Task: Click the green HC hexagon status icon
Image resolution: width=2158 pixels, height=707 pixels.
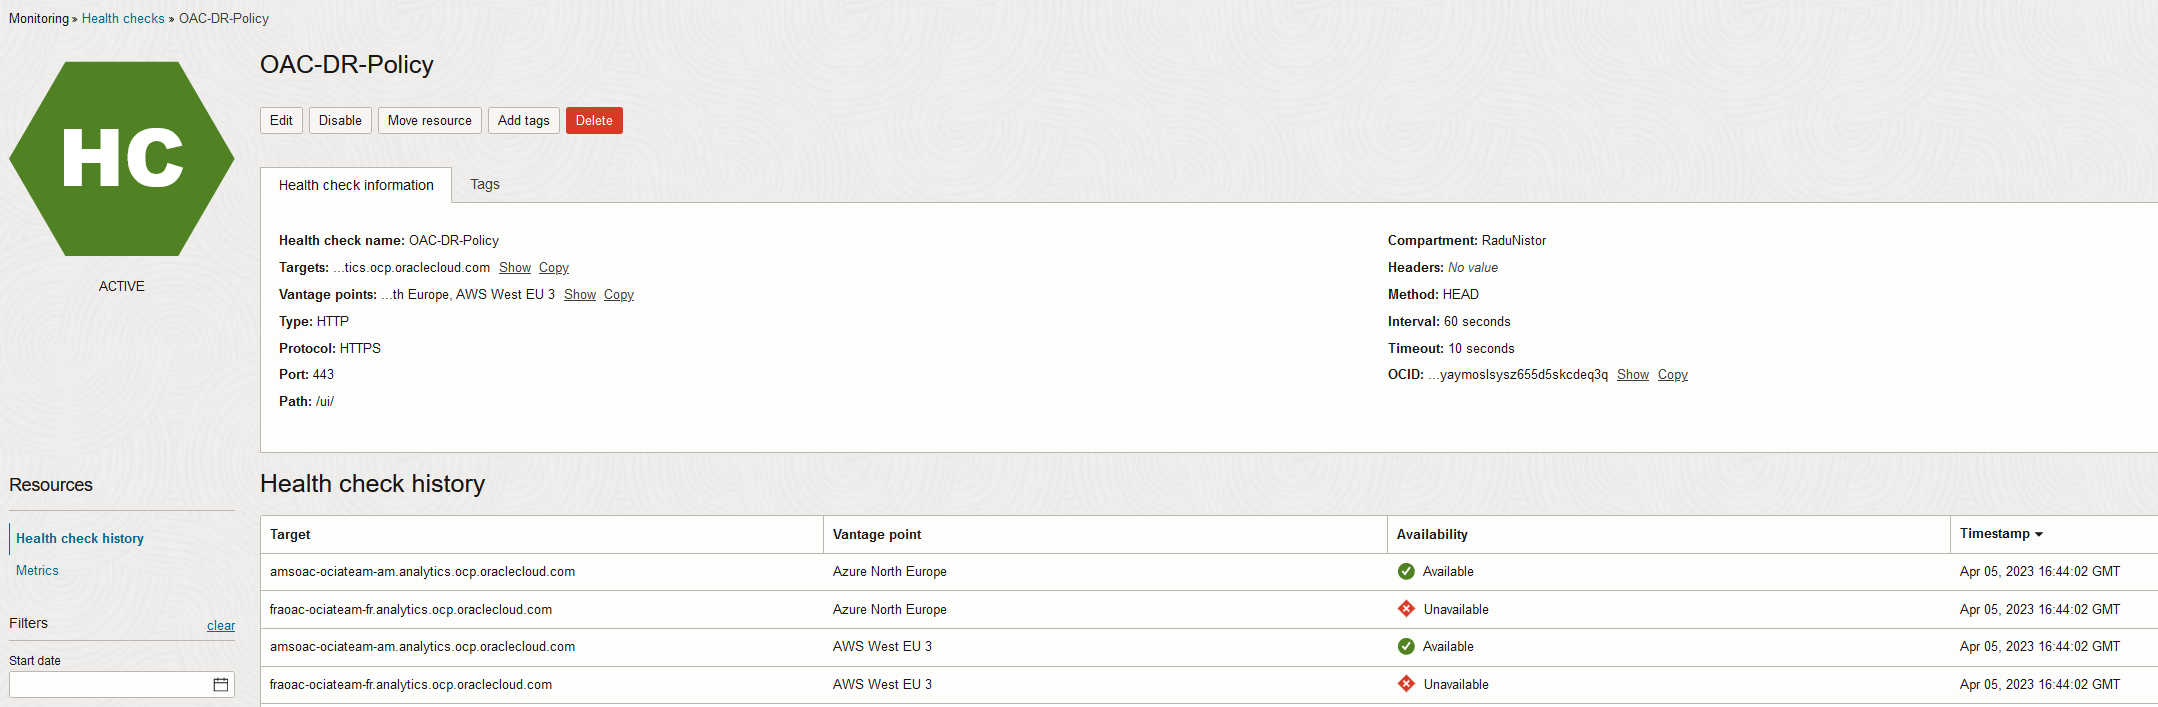Action: pos(122,159)
